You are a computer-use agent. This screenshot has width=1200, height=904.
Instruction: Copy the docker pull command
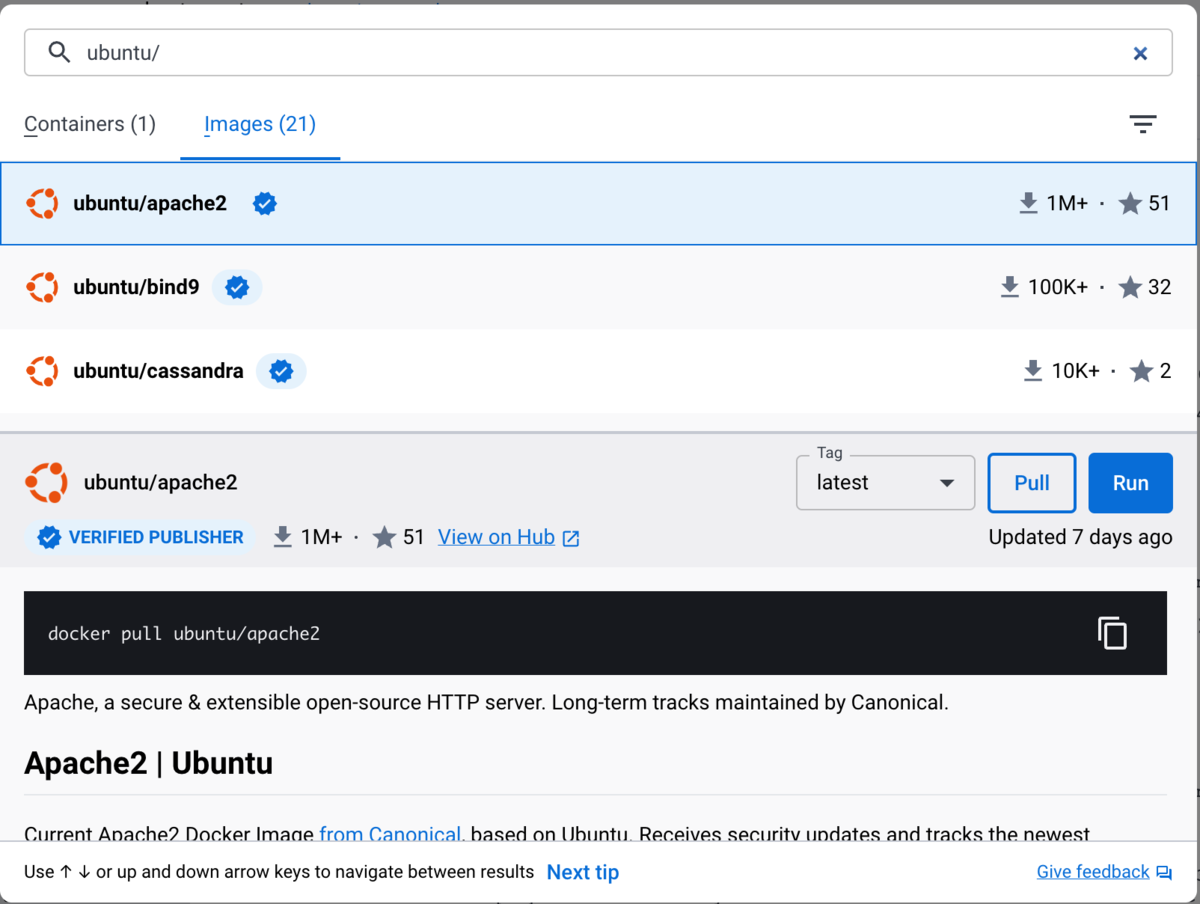point(1112,633)
